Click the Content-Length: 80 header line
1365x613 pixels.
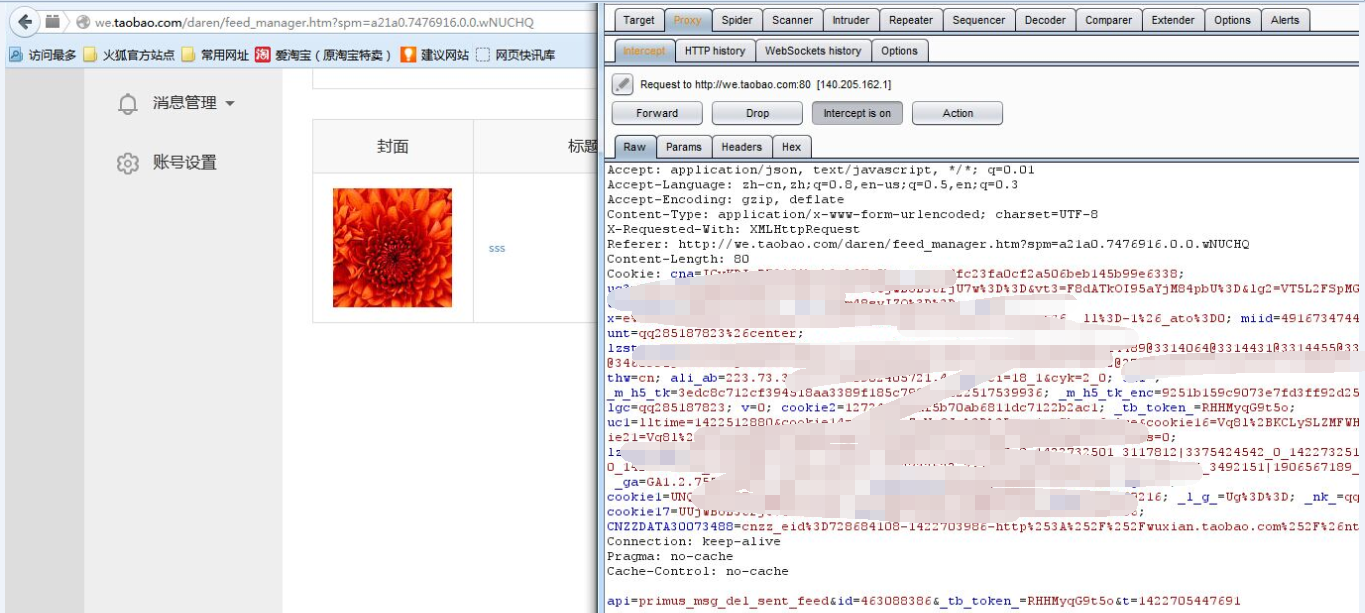(678, 259)
